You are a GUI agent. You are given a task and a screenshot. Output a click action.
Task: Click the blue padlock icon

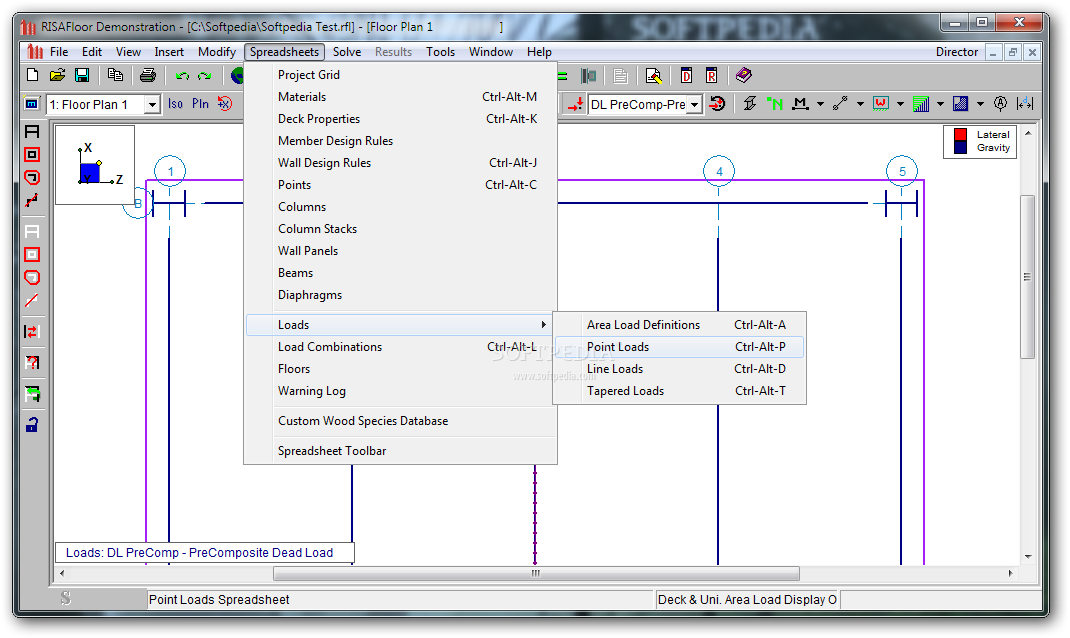click(32, 424)
